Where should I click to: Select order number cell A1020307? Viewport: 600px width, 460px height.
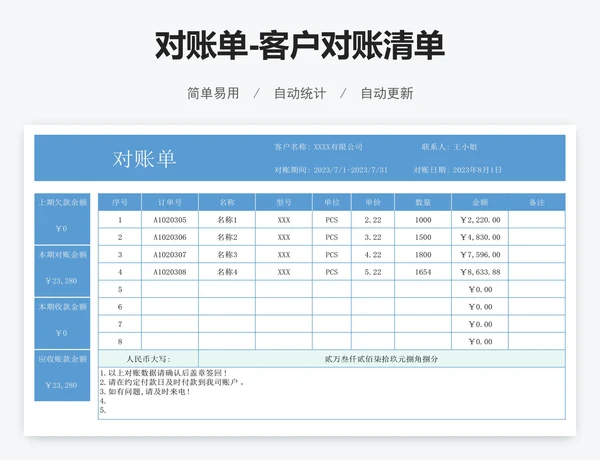click(170, 255)
